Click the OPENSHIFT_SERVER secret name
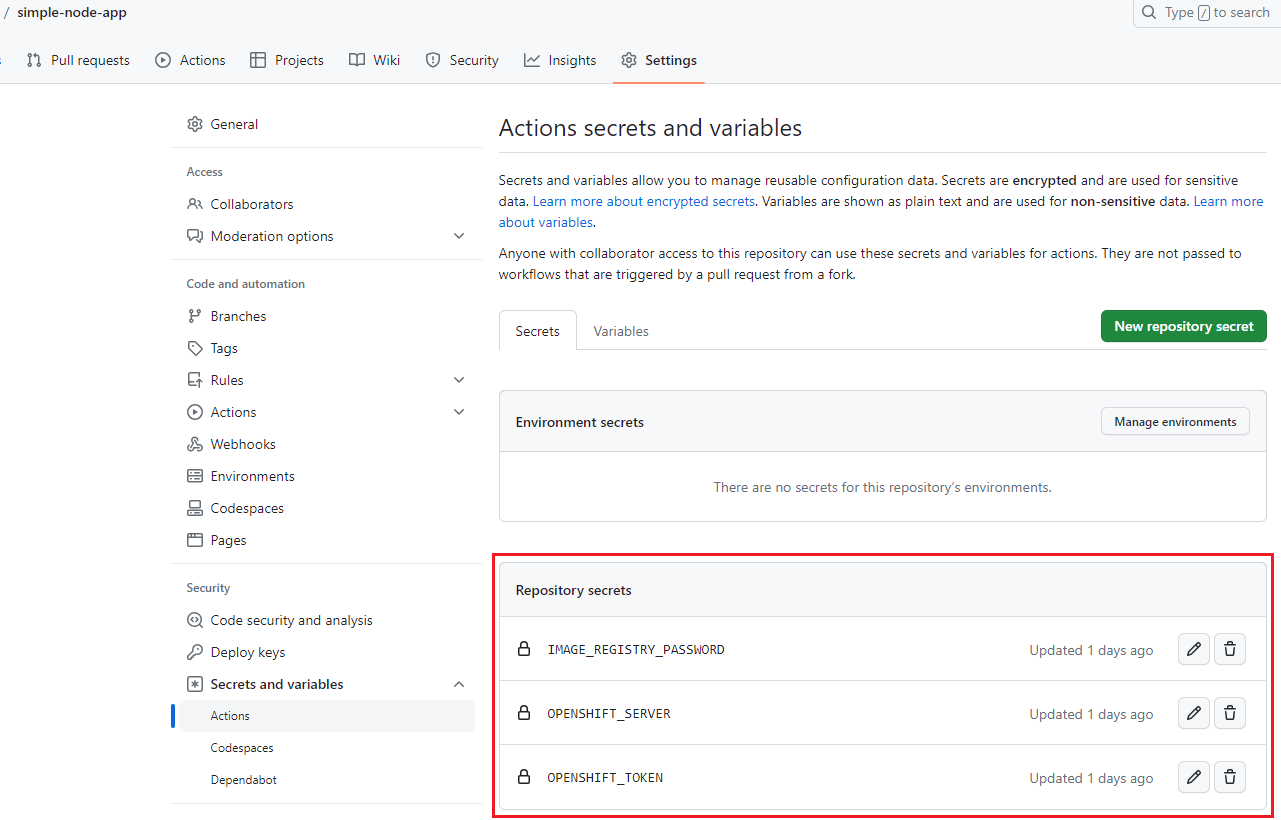 click(609, 714)
